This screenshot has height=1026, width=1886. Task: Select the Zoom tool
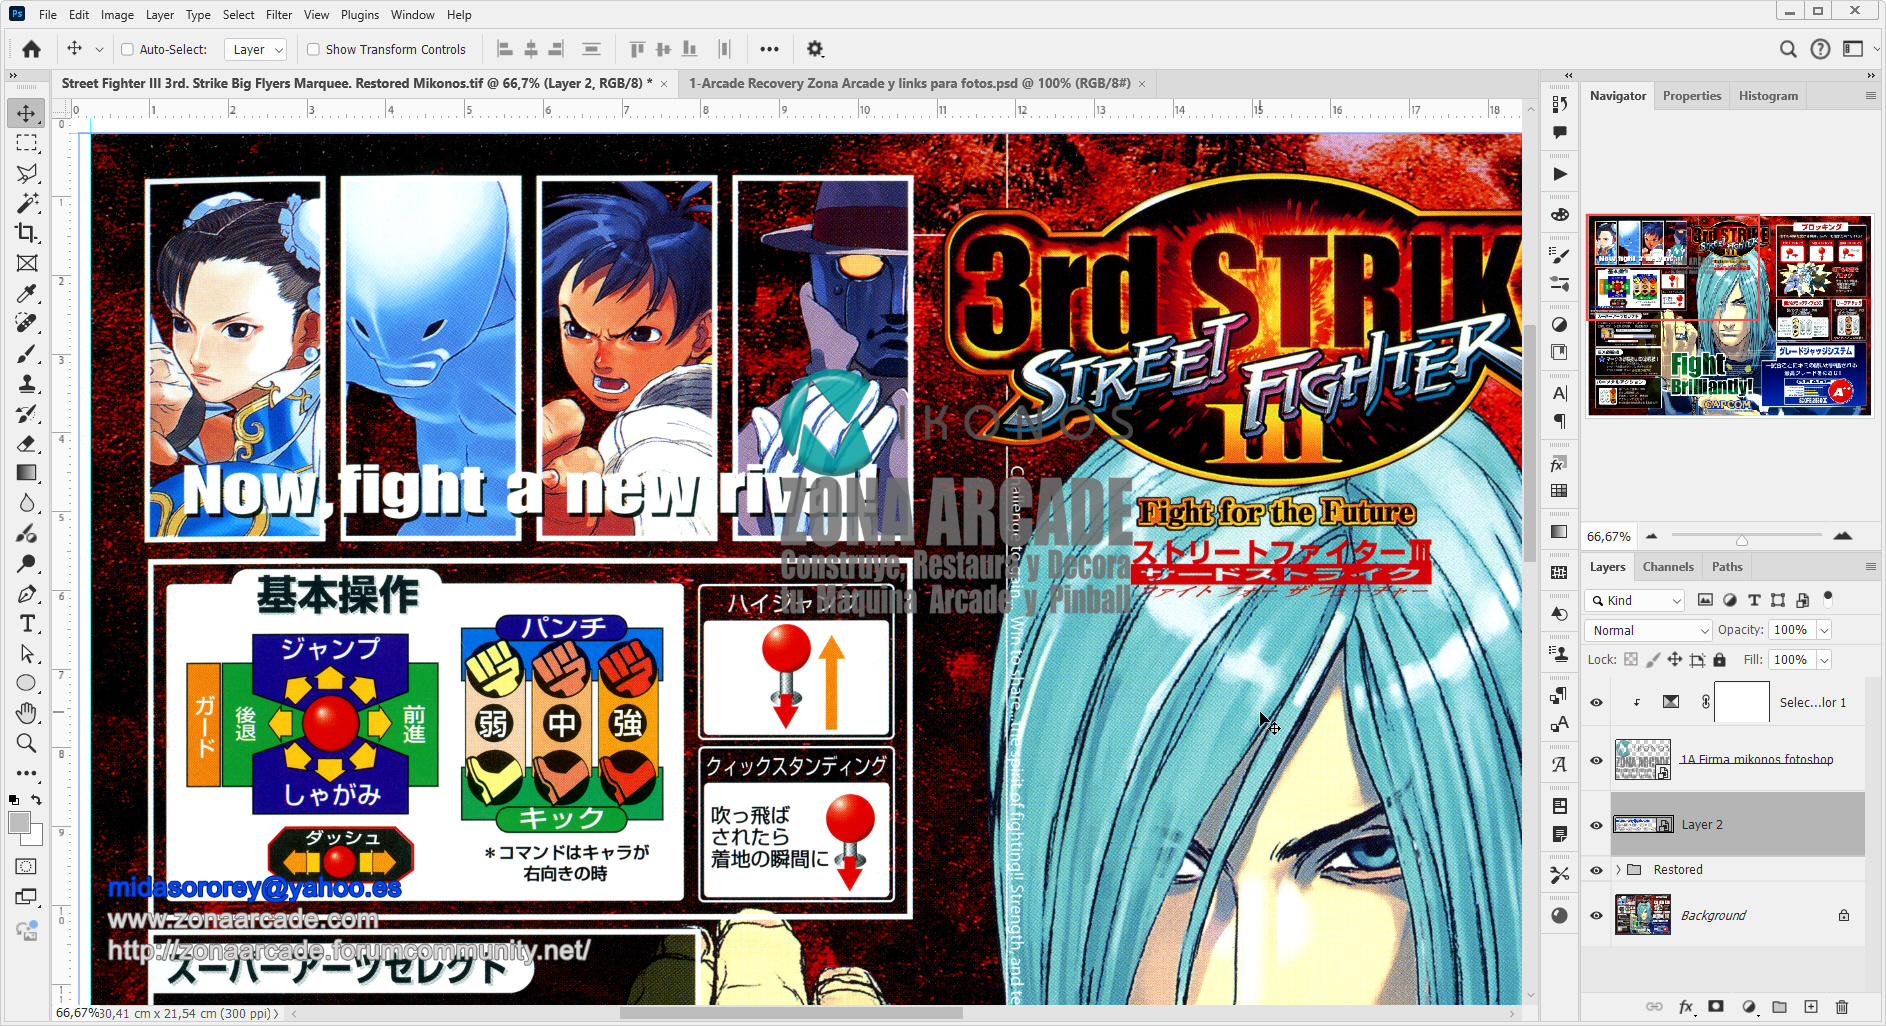pos(27,743)
